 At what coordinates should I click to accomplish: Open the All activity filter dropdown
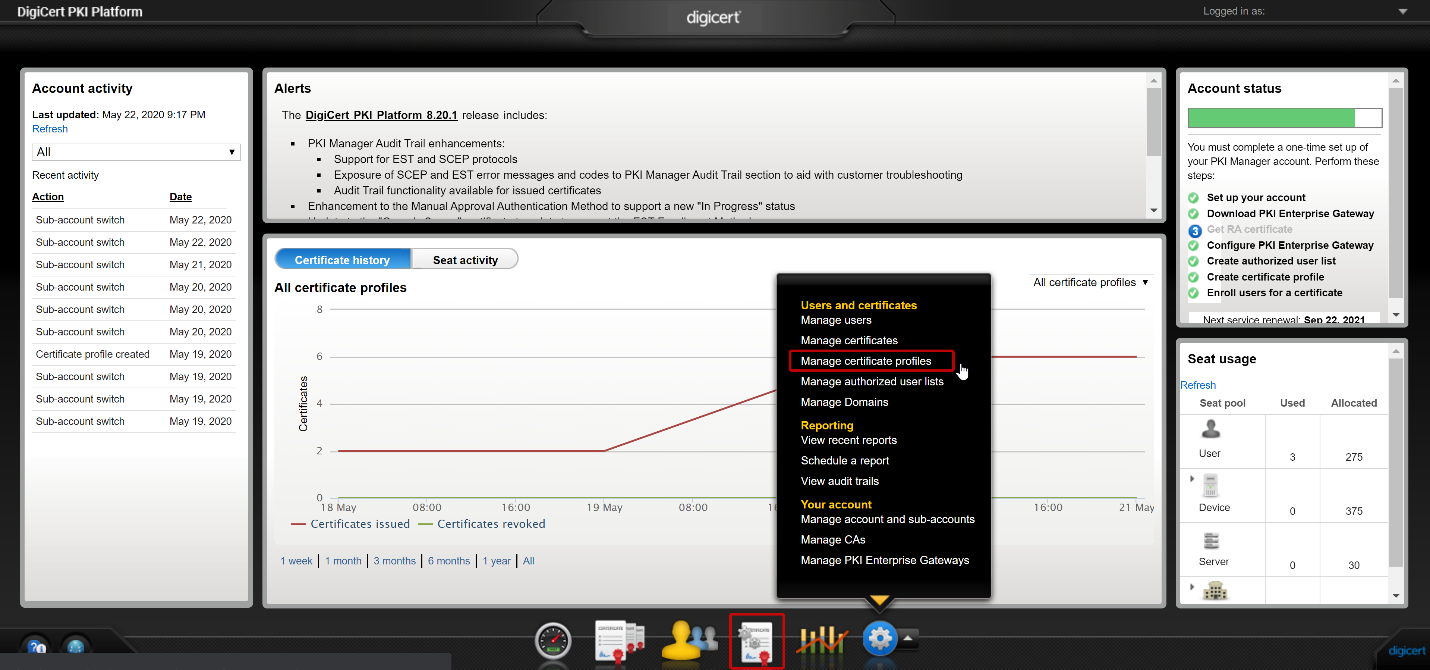click(136, 152)
